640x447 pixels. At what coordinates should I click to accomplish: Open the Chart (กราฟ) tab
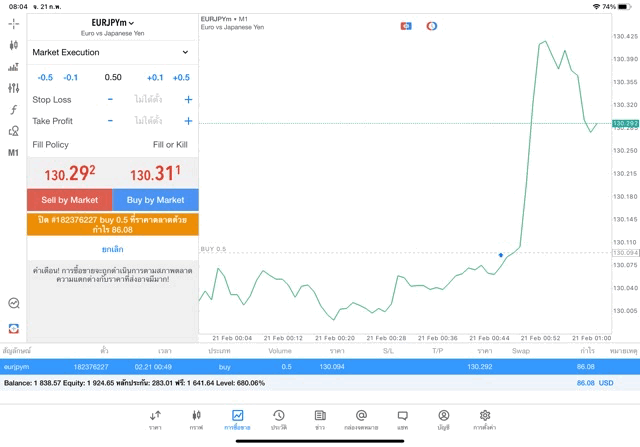pyautogui.click(x=196, y=420)
